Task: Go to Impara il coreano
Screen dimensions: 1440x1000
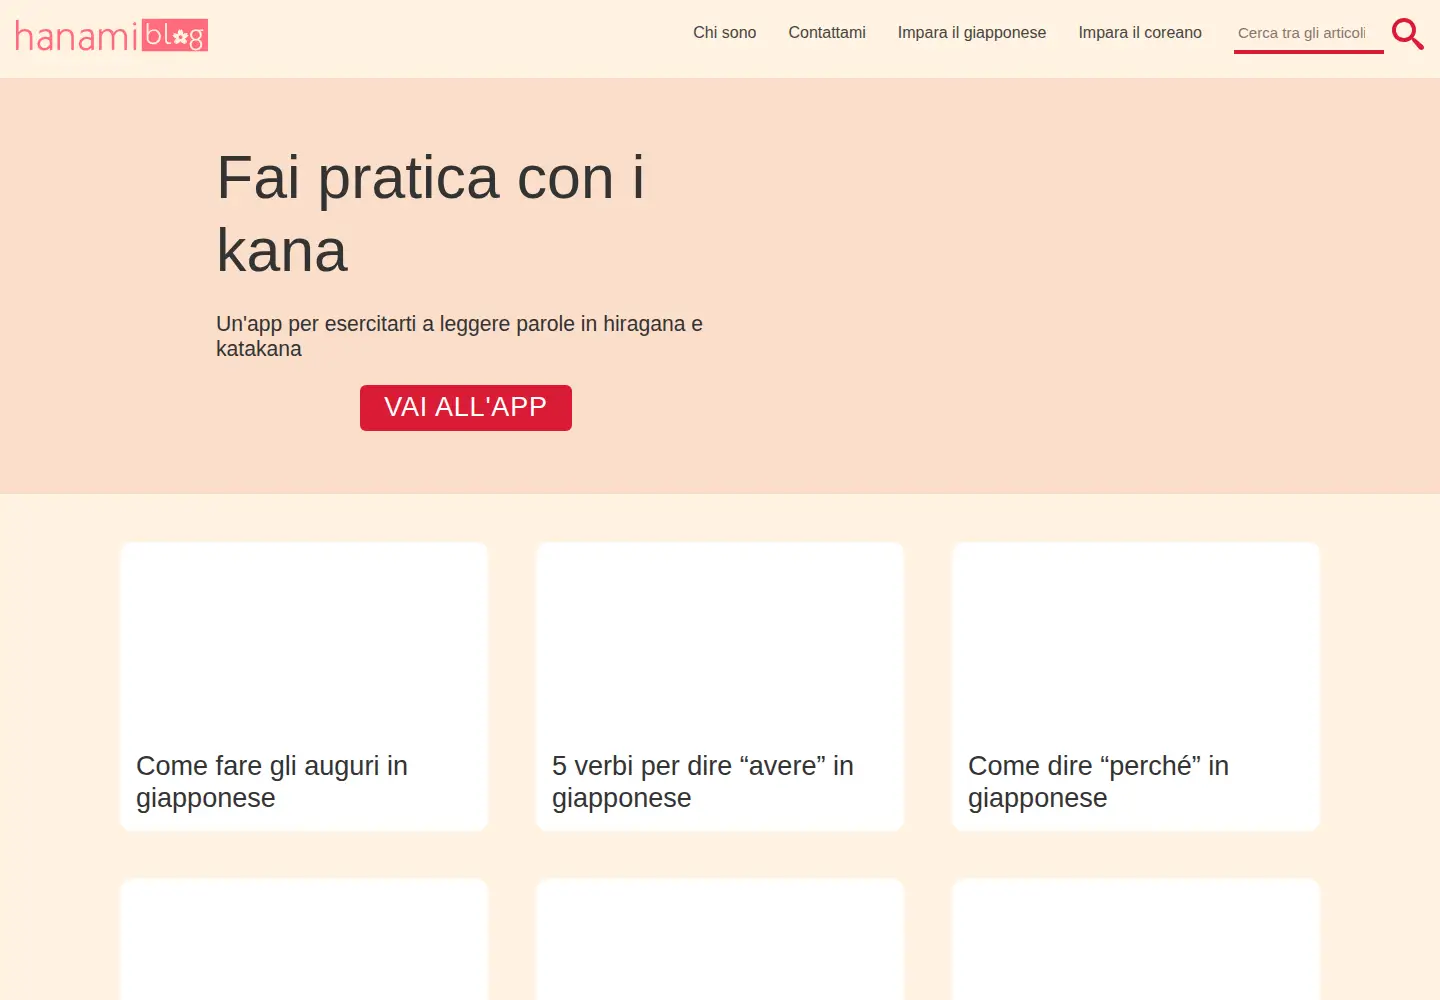Action: click(x=1140, y=33)
